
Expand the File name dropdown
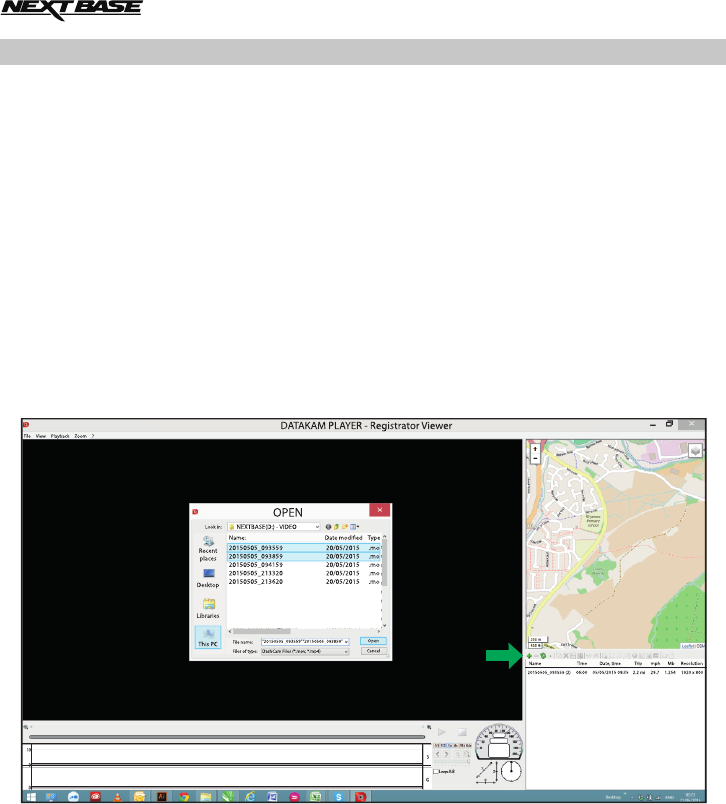(346, 641)
